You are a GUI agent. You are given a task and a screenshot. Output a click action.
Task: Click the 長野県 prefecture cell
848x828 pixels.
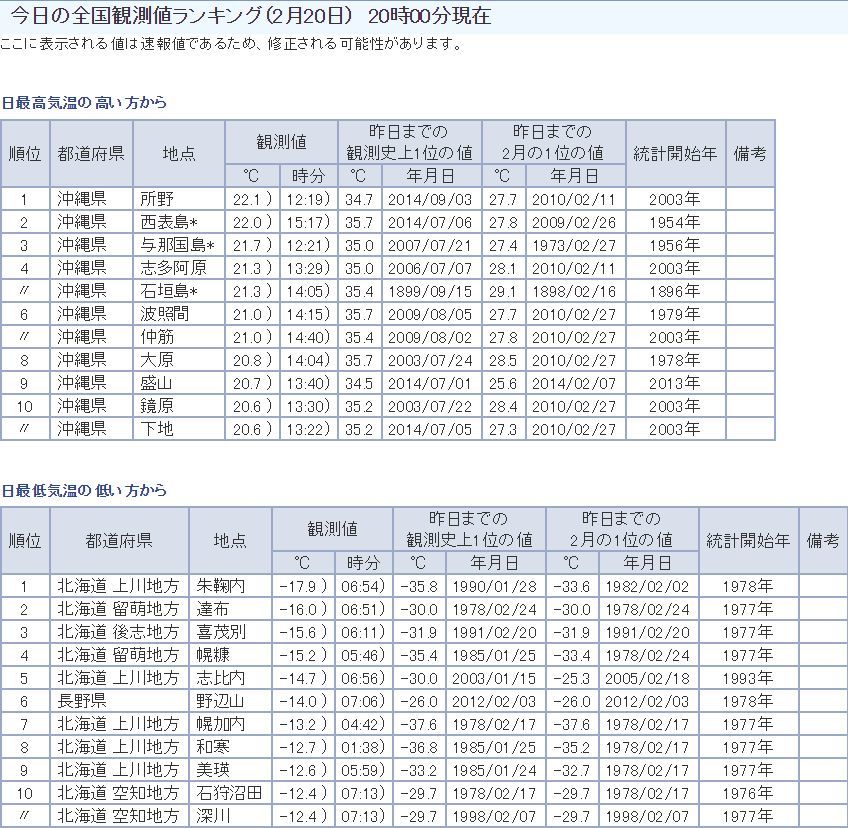(x=81, y=701)
